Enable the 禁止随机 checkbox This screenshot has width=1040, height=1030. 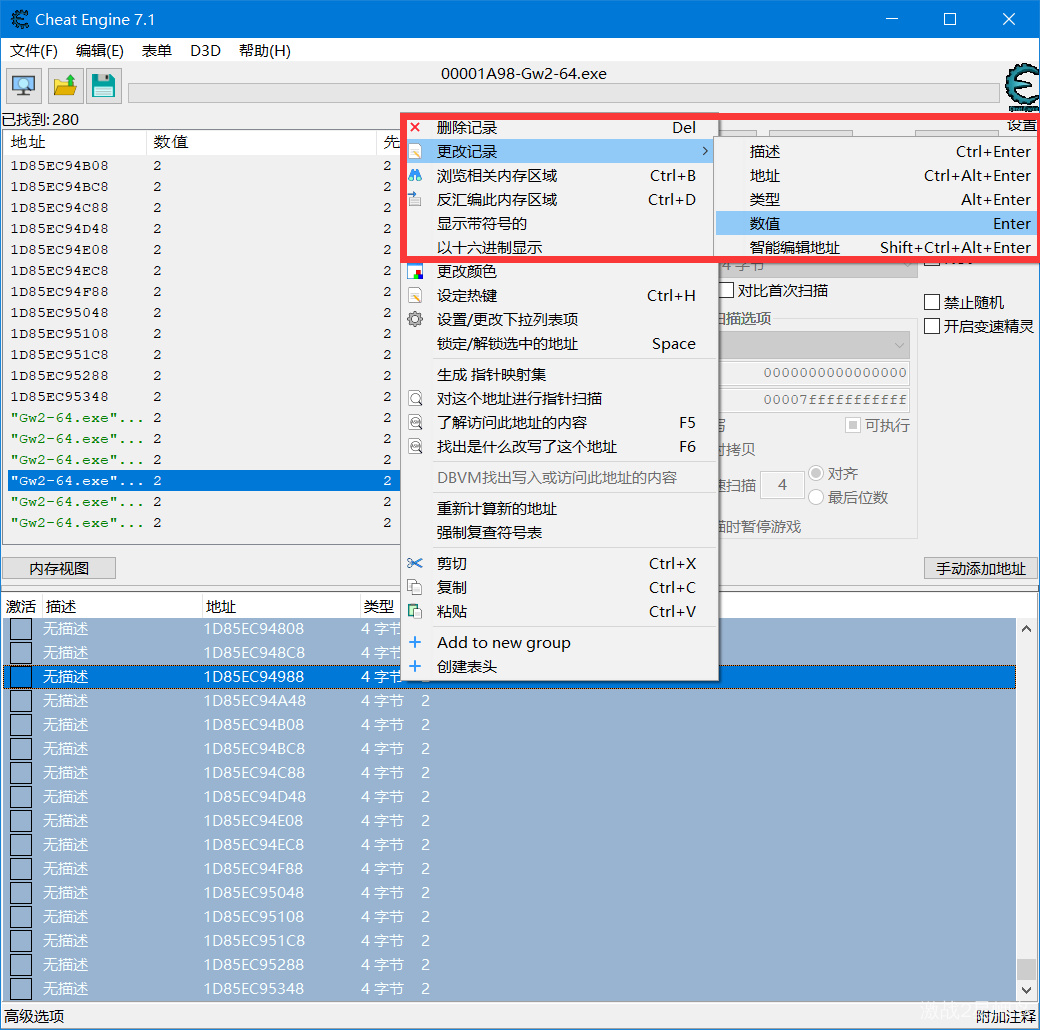tap(932, 302)
